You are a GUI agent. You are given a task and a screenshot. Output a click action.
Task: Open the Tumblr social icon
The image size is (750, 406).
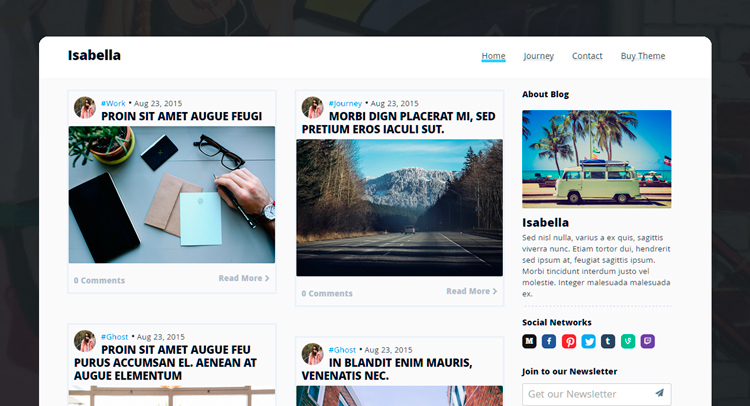(608, 341)
